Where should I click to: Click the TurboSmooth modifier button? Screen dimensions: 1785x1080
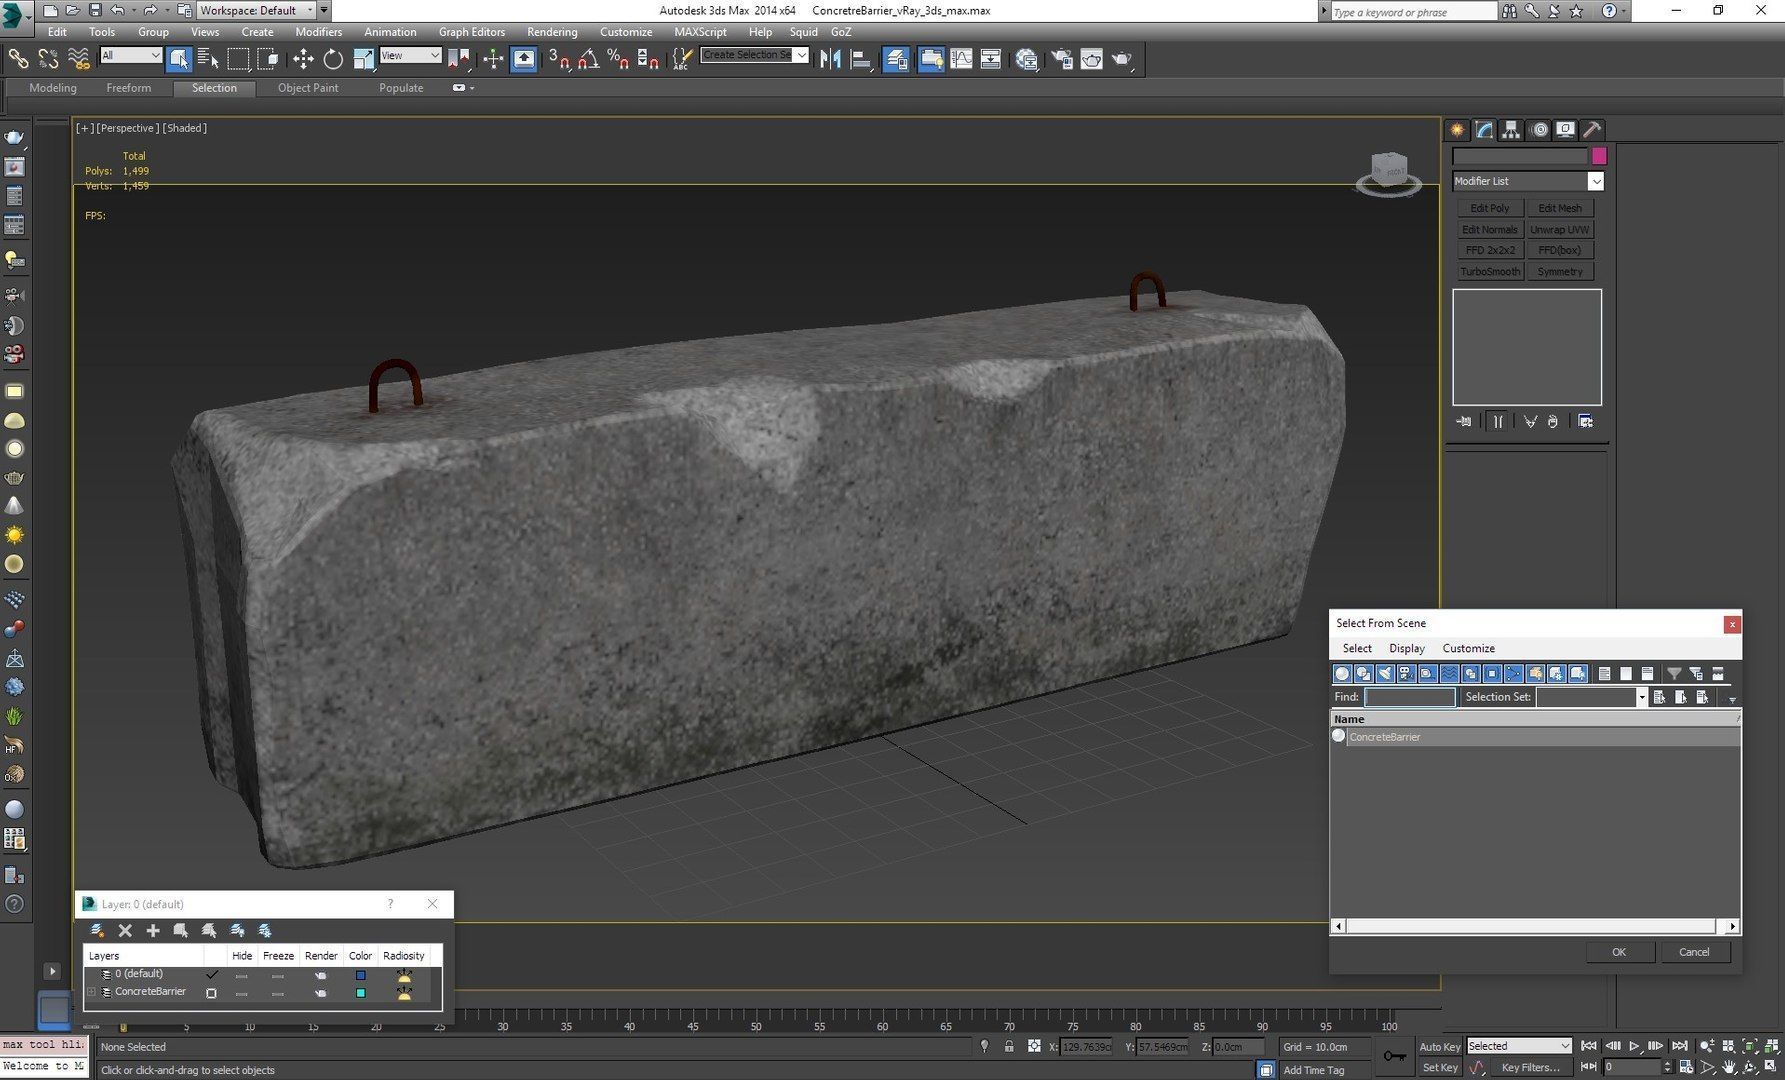(x=1490, y=271)
